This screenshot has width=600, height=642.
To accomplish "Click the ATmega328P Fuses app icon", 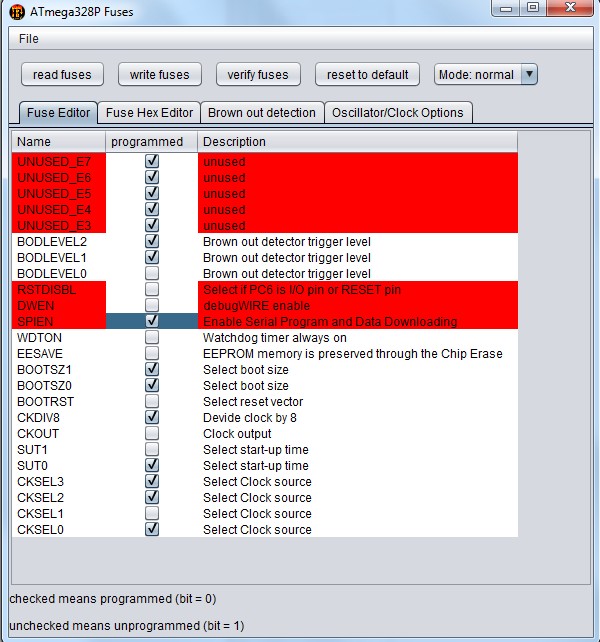I will click(x=17, y=12).
